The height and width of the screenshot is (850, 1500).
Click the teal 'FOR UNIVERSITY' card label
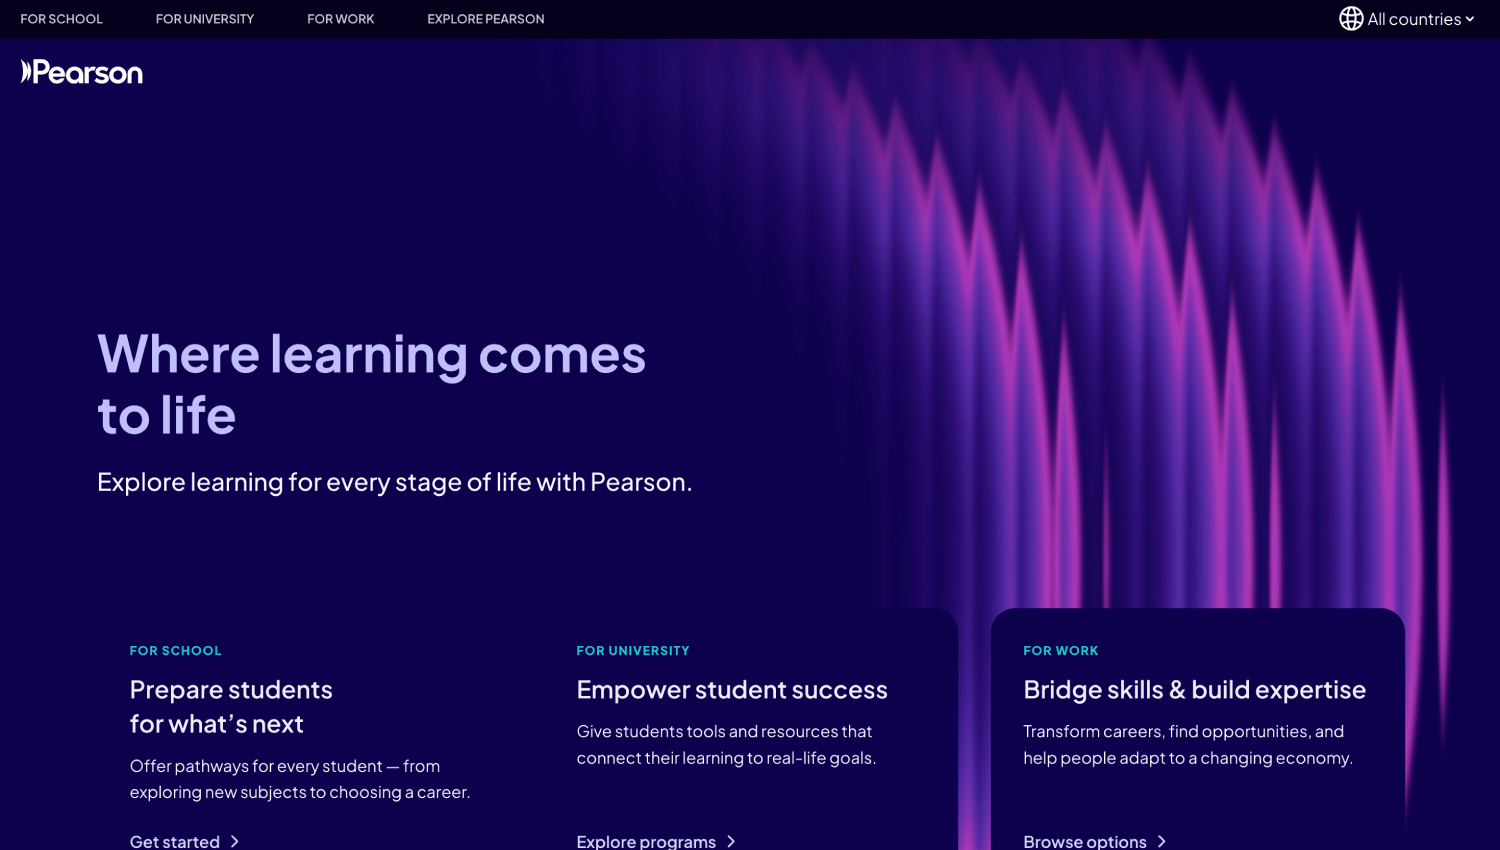point(633,651)
